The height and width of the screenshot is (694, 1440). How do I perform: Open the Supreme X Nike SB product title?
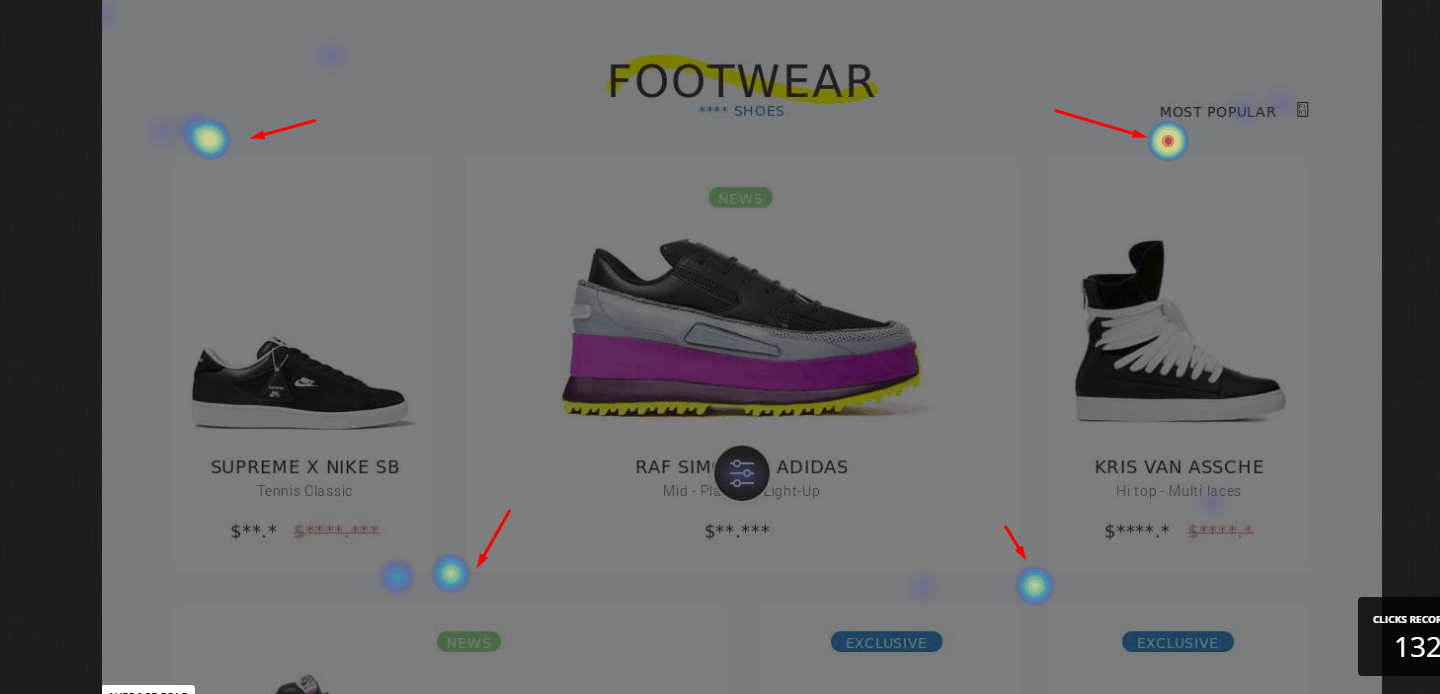305,467
